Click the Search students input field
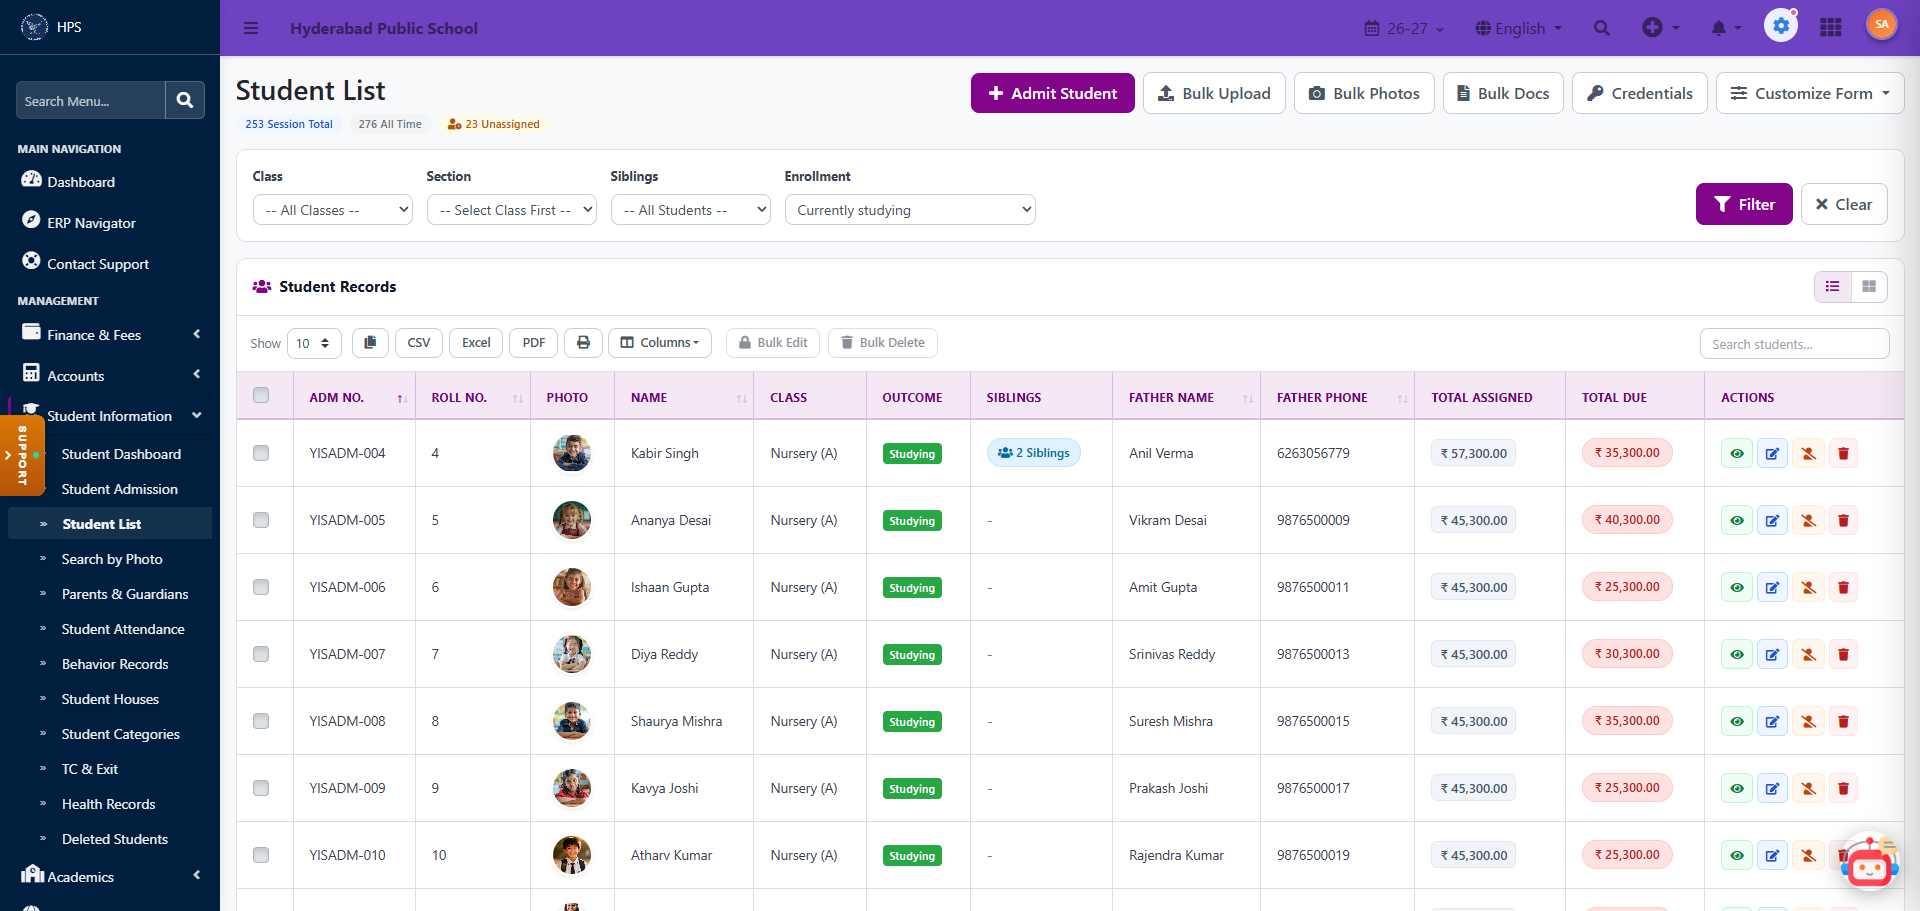This screenshot has width=1920, height=911. (1794, 344)
